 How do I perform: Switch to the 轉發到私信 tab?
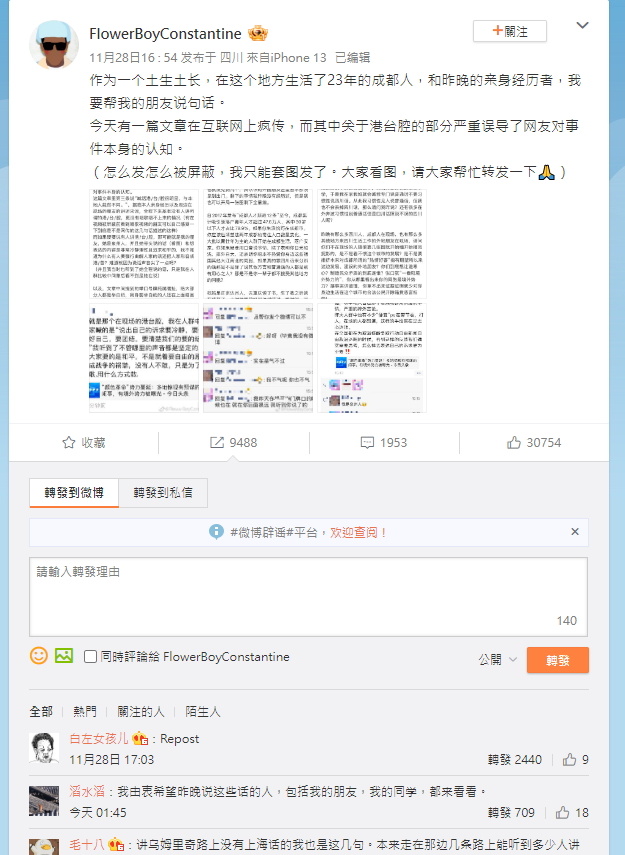(163, 492)
